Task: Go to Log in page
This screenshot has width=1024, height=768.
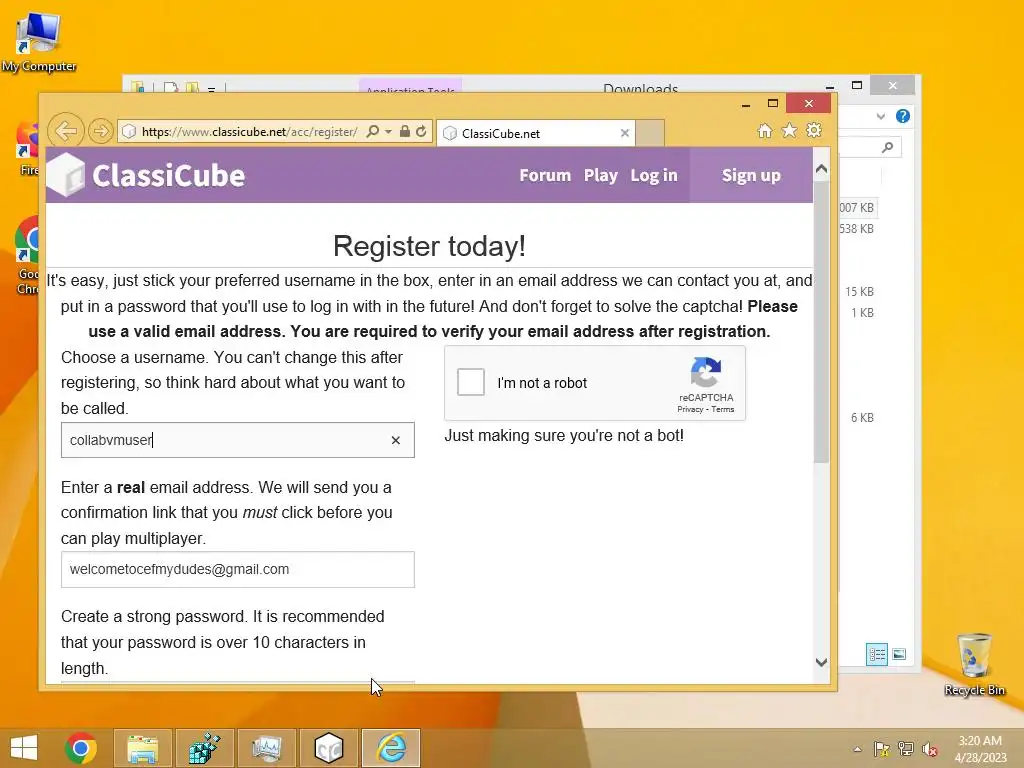Action: tap(654, 176)
